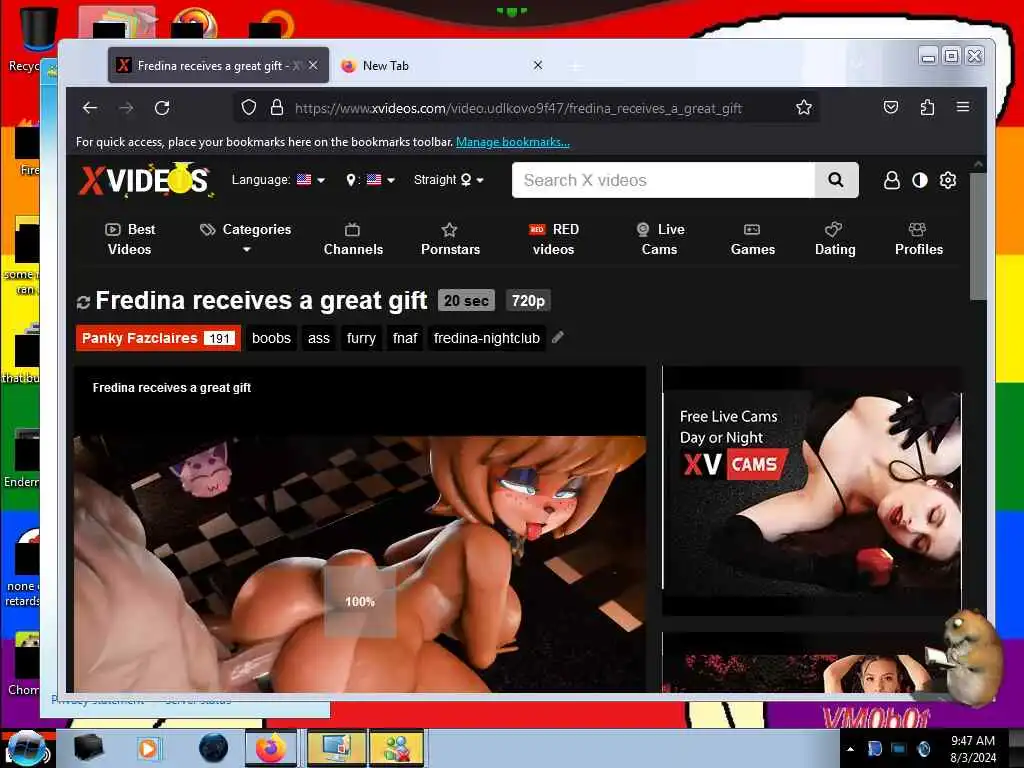
Task: Click the pencil edit-tags icon
Action: [x=558, y=338]
